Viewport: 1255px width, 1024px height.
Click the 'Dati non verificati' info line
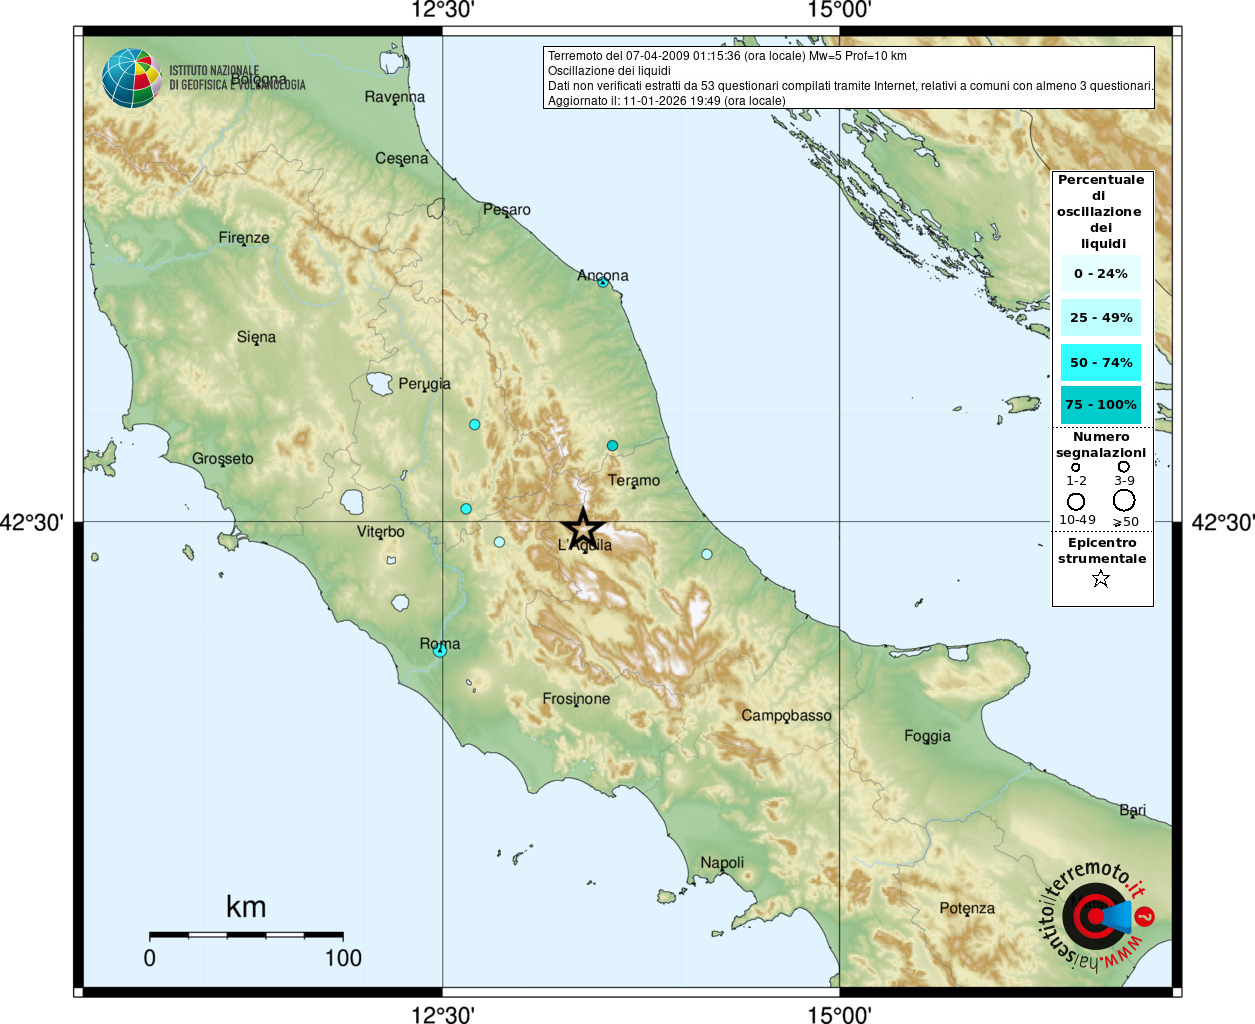[x=850, y=86]
